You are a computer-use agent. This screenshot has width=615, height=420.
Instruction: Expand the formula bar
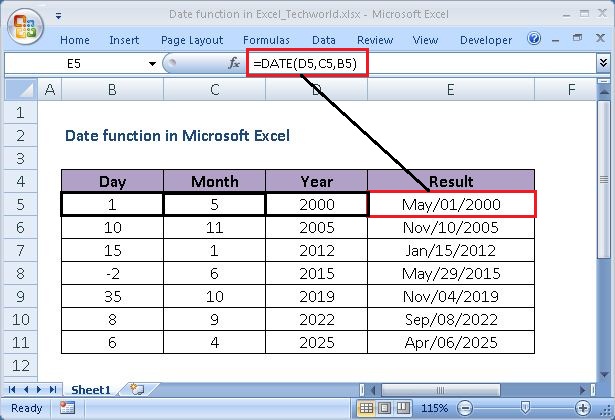pyautogui.click(x=603, y=63)
